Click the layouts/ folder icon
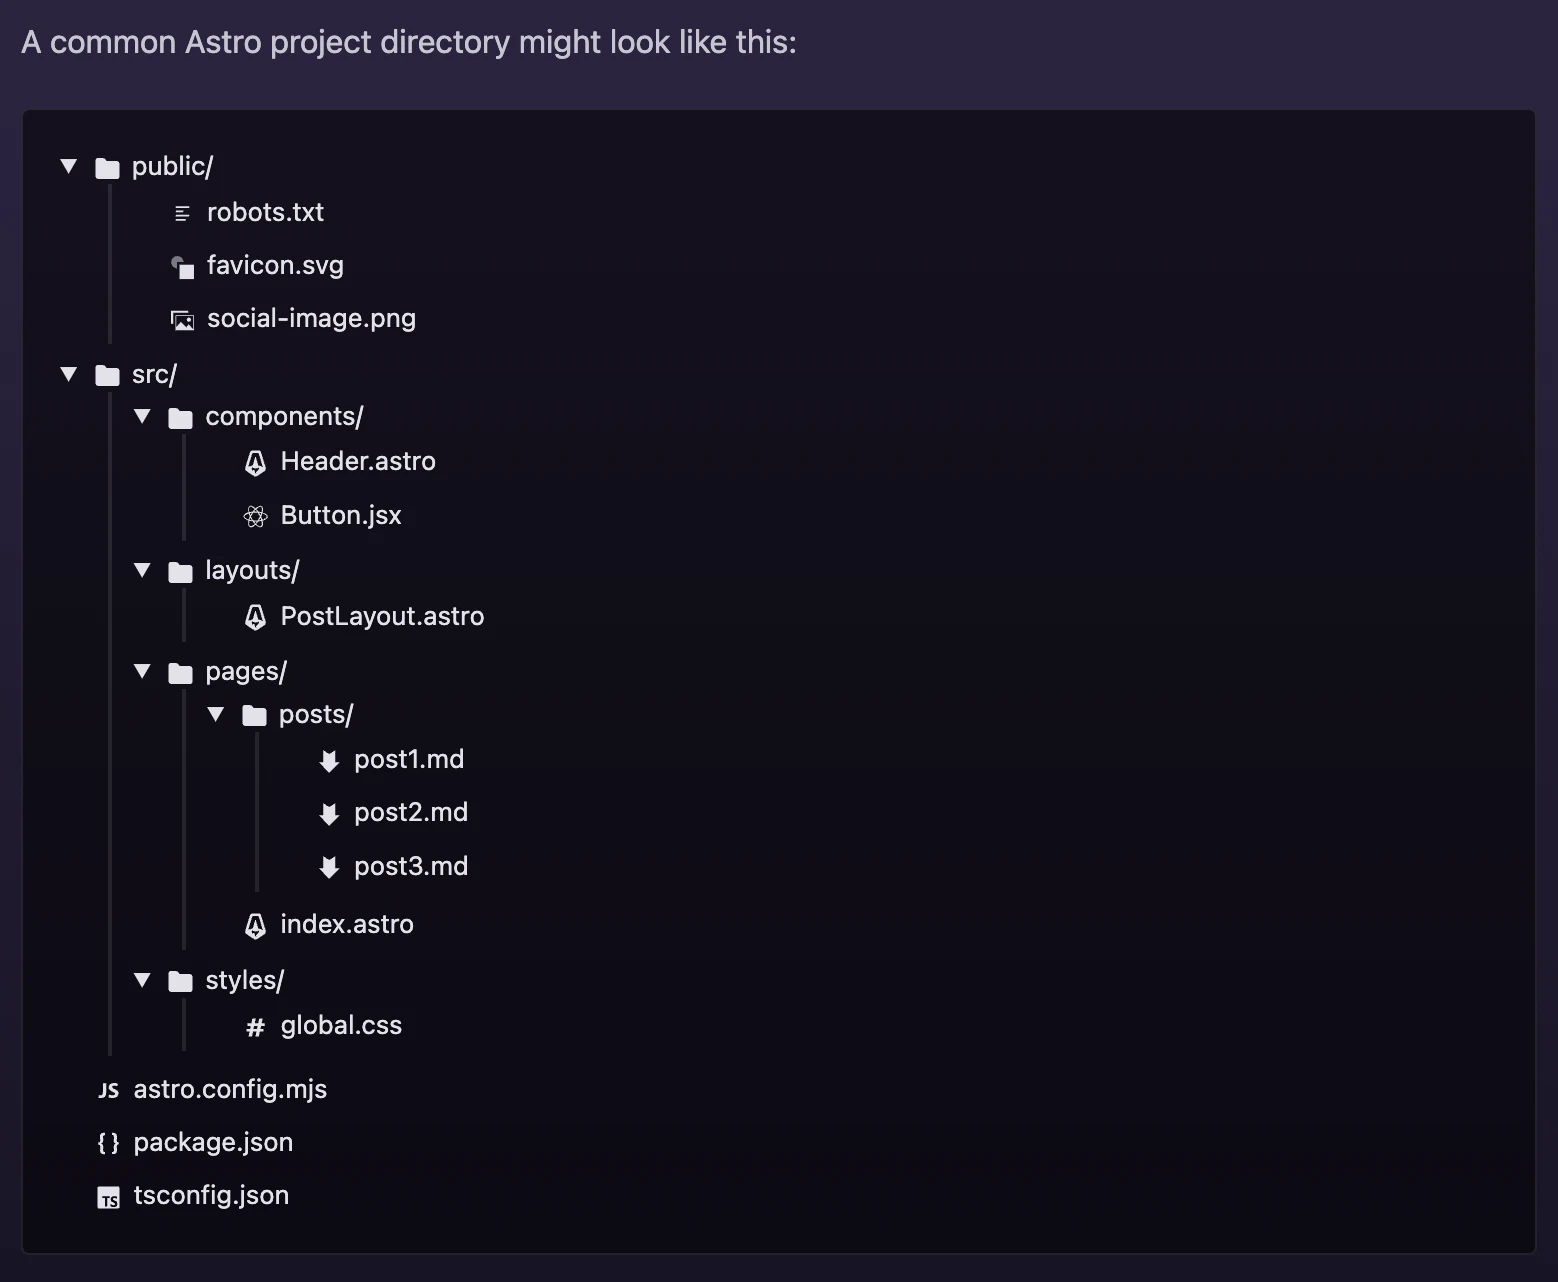The width and height of the screenshot is (1558, 1282). tap(181, 572)
